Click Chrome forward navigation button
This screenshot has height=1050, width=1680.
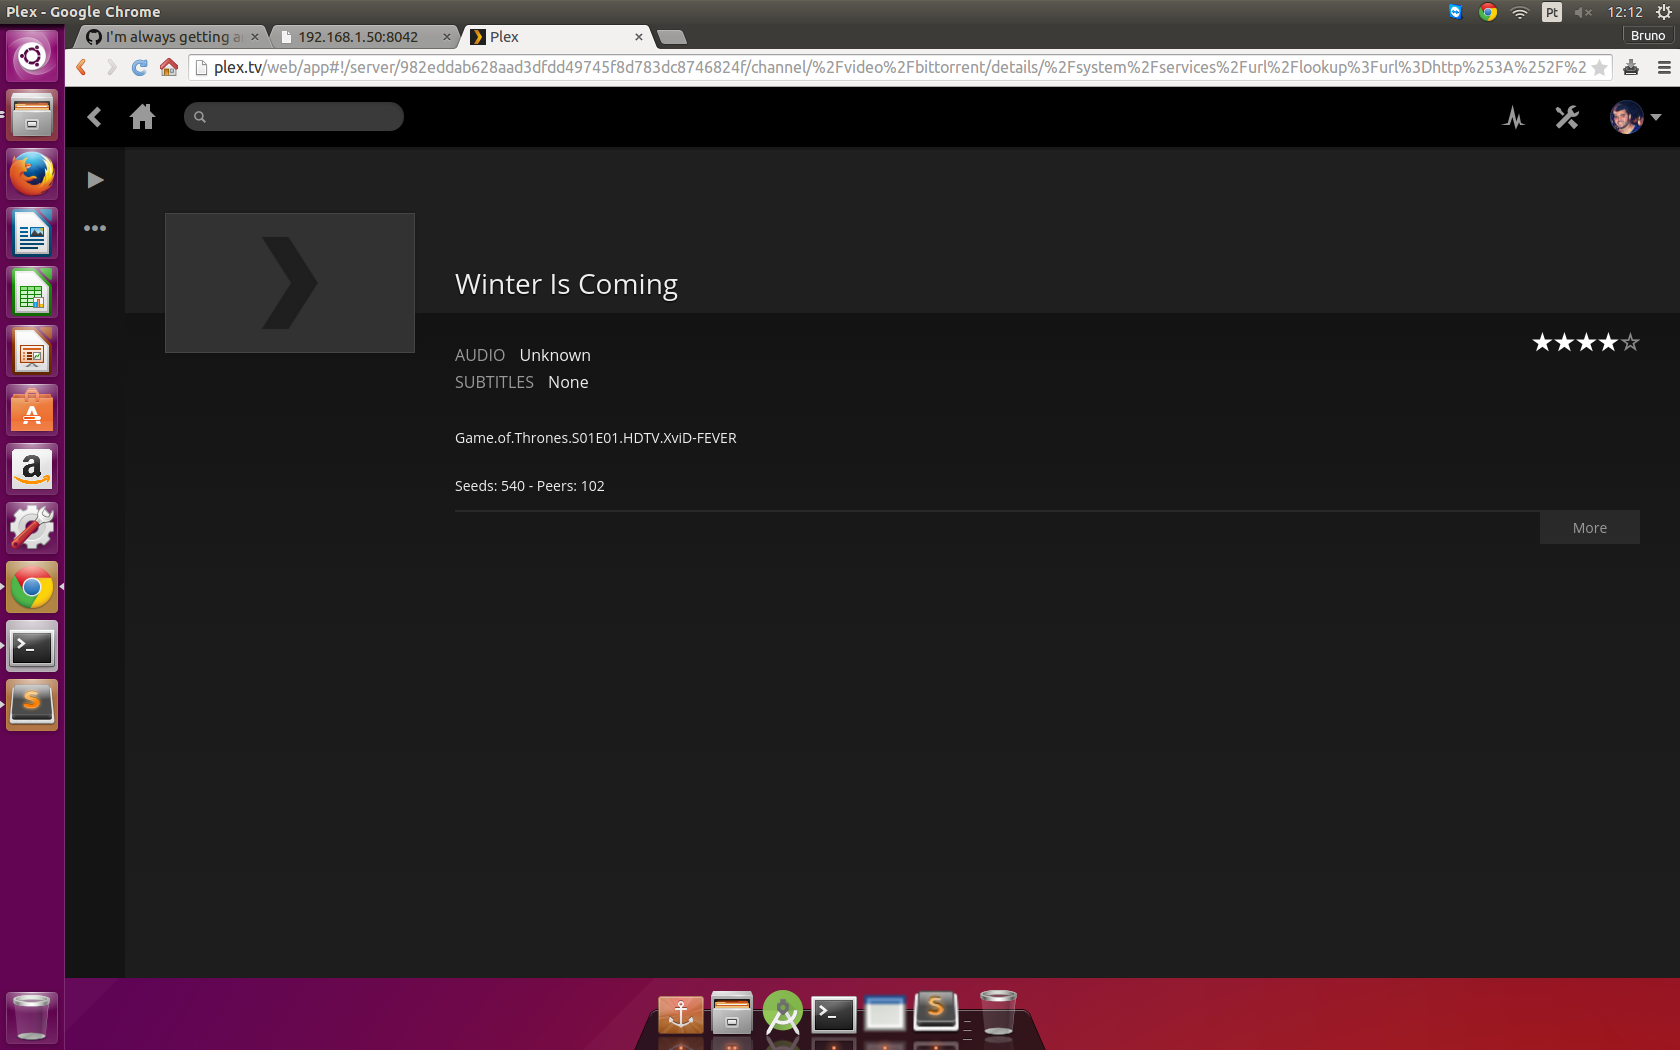111,67
